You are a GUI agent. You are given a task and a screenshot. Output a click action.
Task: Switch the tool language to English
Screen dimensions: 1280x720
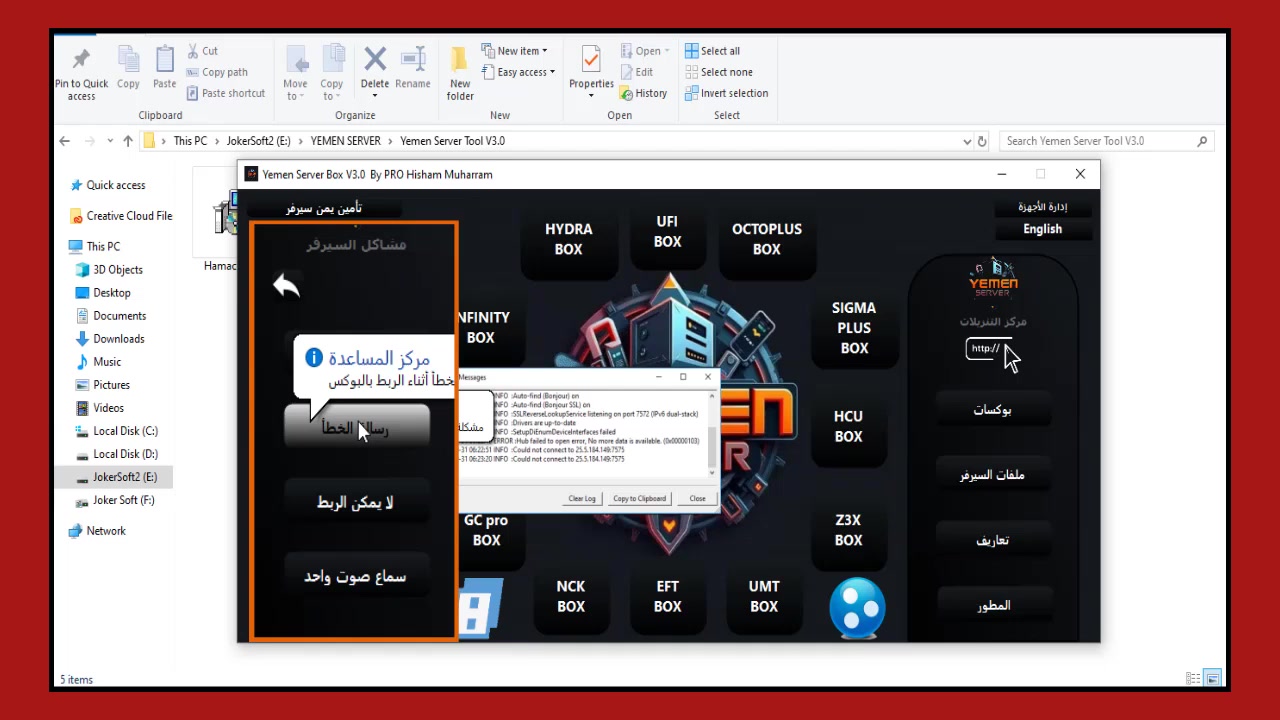point(1042,229)
